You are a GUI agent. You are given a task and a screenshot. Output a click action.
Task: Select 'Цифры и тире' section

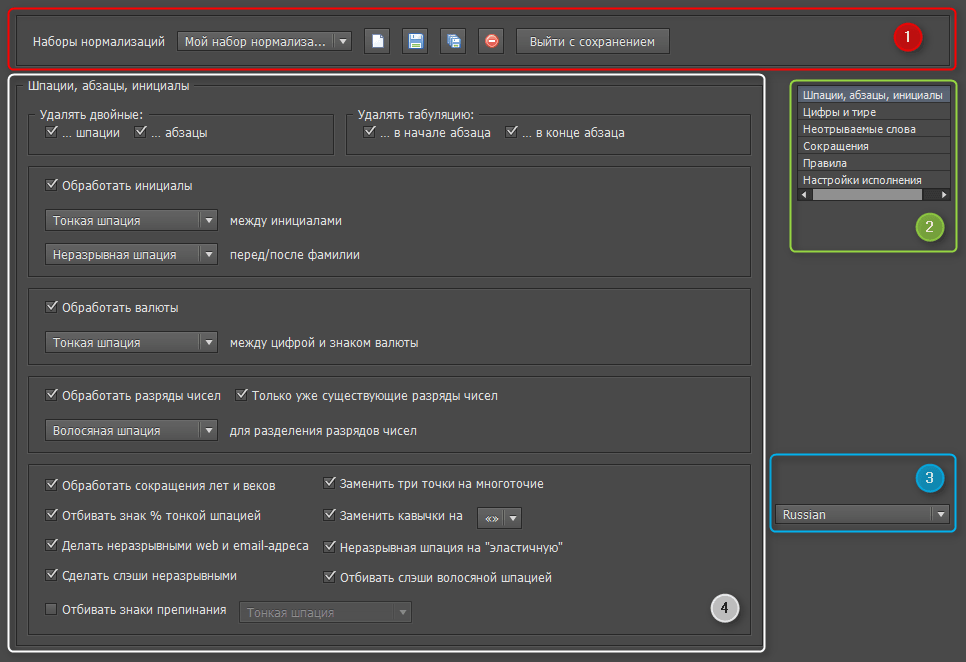coord(839,112)
